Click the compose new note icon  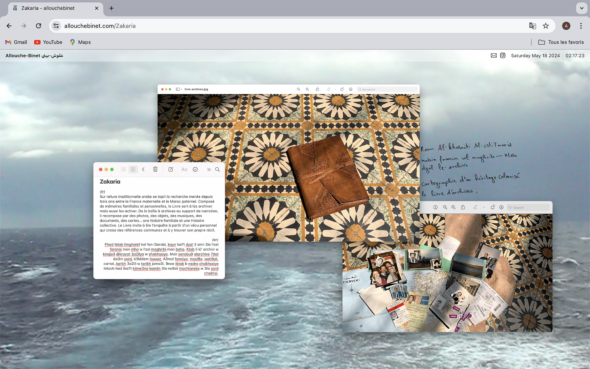(x=170, y=170)
